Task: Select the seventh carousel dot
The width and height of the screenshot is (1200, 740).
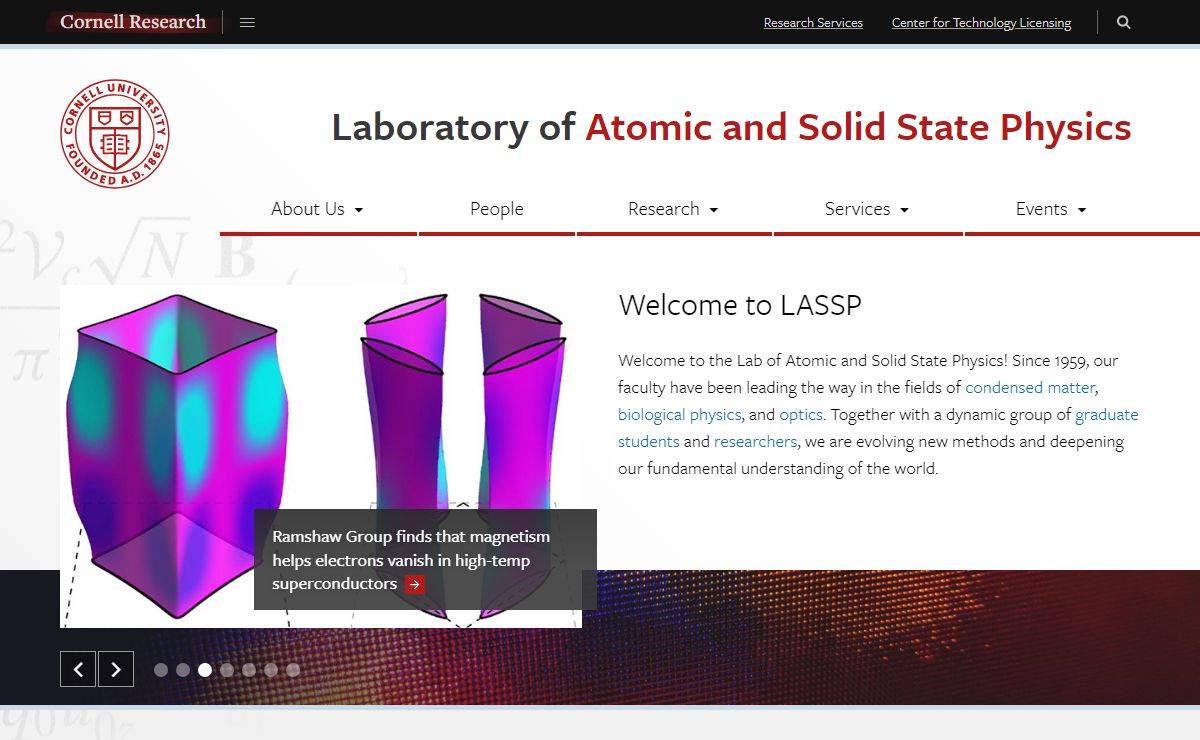Action: [293, 670]
